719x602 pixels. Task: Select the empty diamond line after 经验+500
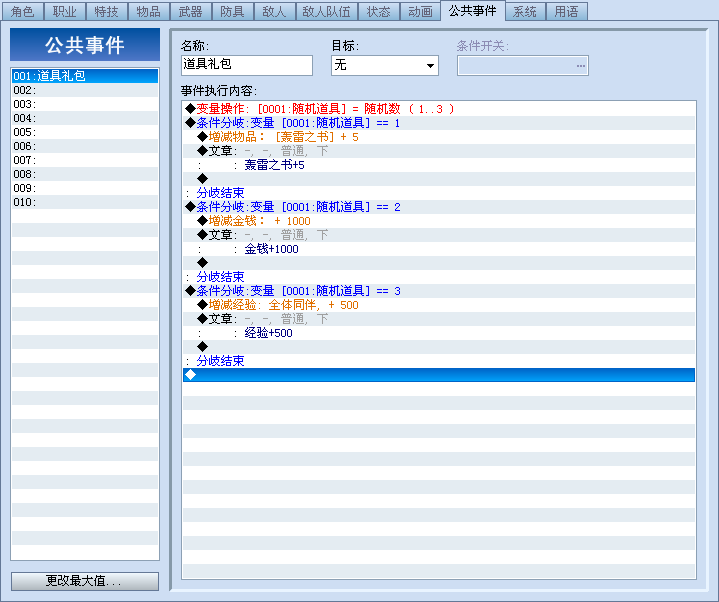(439, 347)
